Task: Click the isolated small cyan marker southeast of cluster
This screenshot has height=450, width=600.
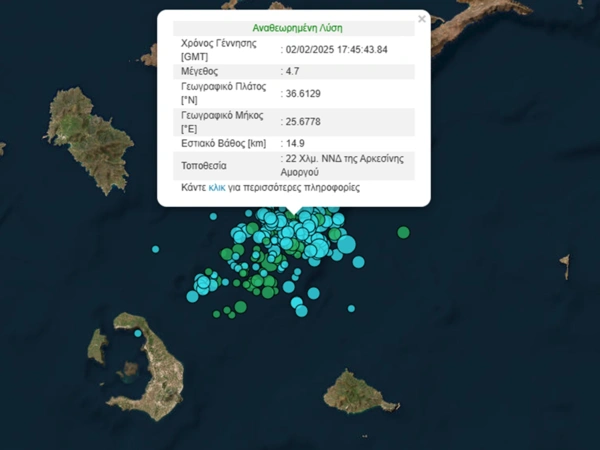Action: 350,307
